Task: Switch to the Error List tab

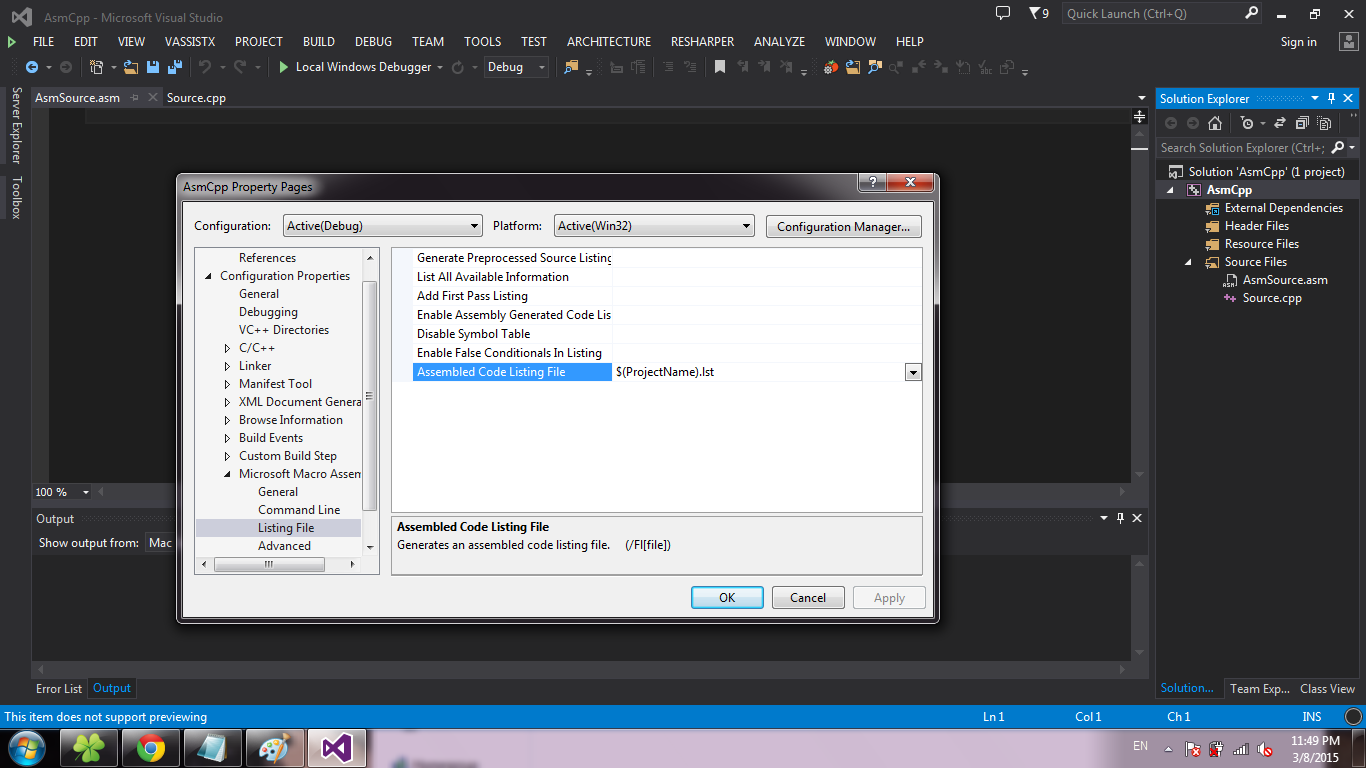Action: 59,688
